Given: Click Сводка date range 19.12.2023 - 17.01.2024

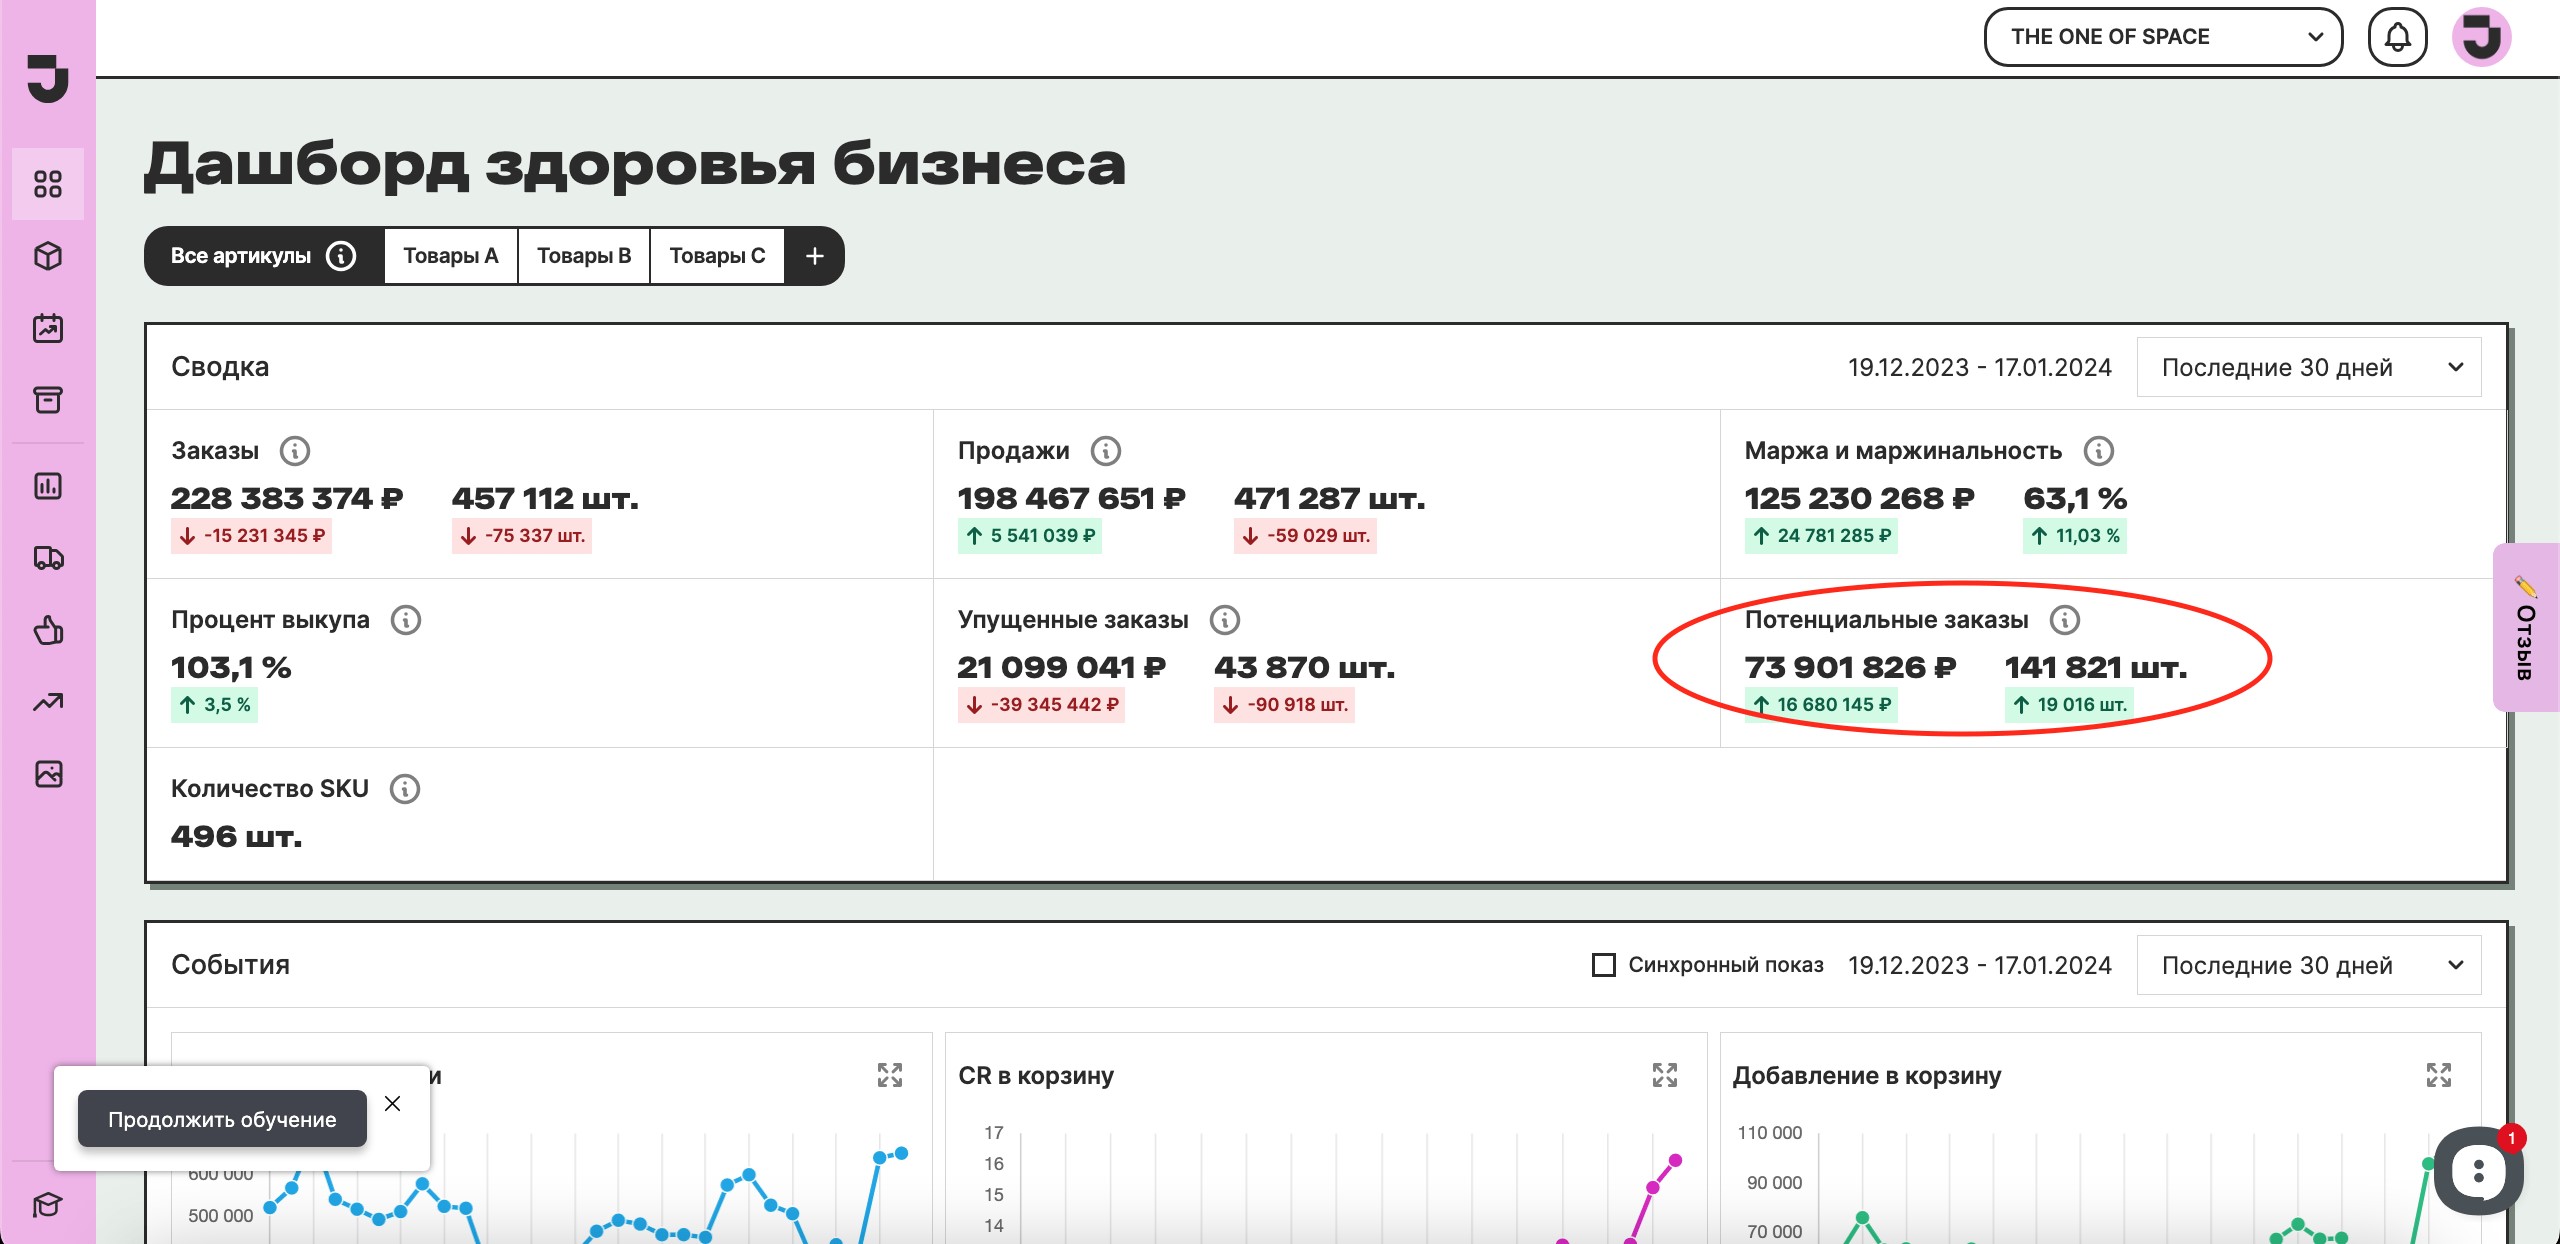Looking at the screenshot, I should [x=1980, y=367].
